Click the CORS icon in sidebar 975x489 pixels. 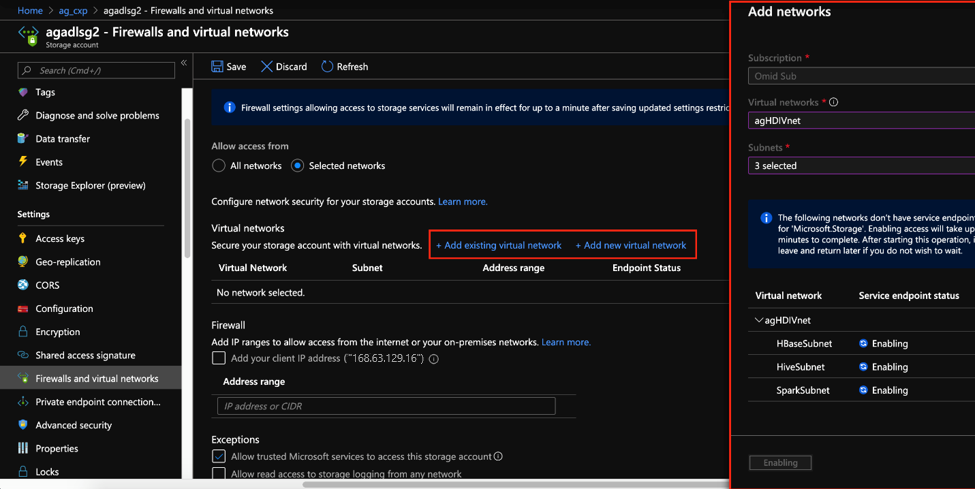click(23, 285)
